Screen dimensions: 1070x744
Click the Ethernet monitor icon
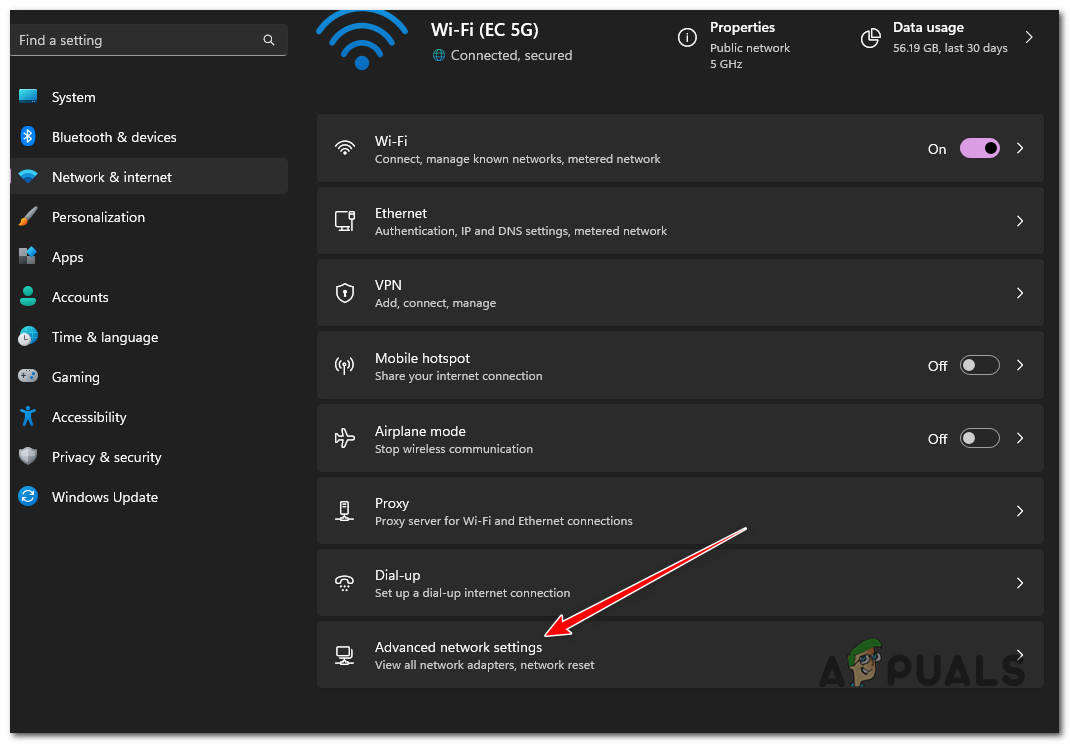345,220
